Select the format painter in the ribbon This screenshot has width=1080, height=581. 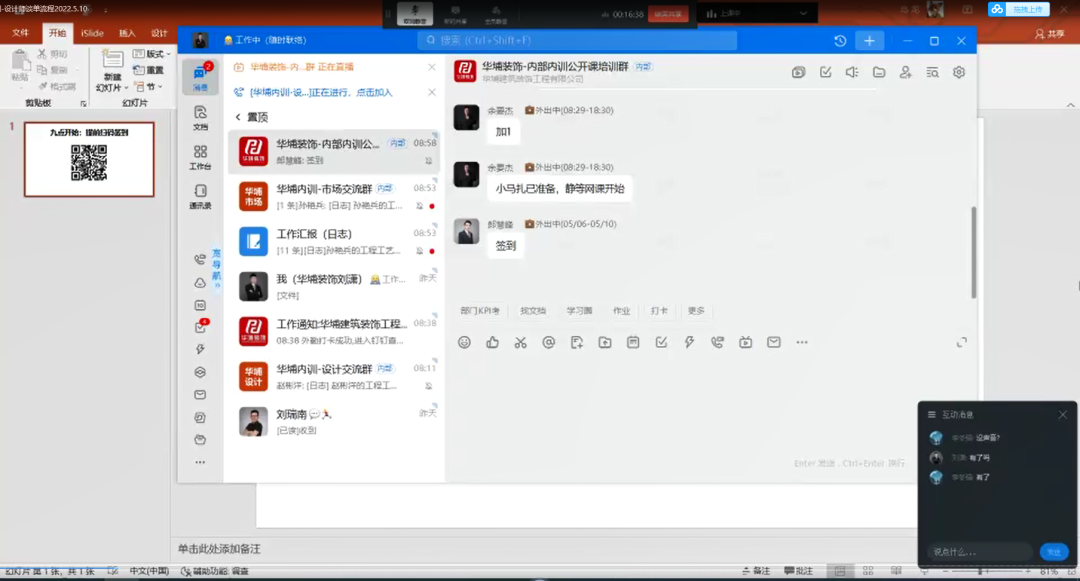57,85
